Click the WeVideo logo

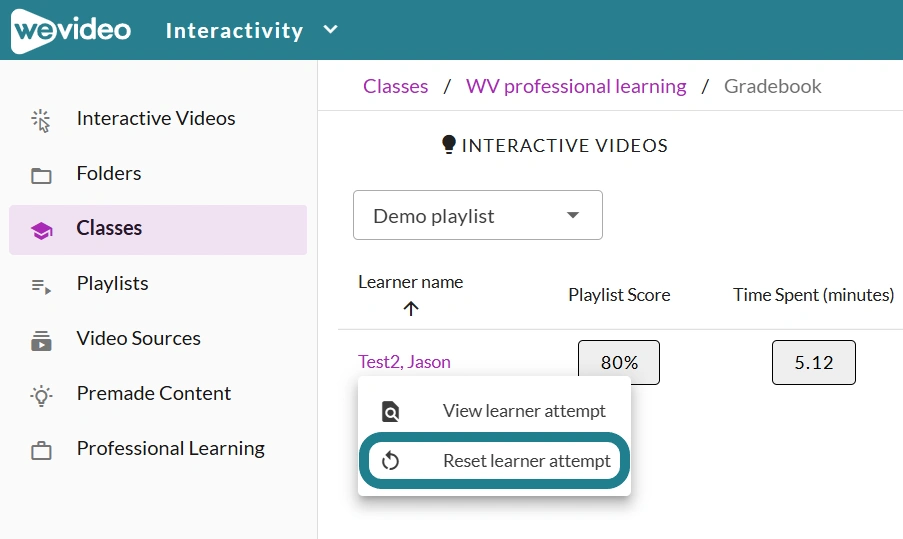click(71, 31)
